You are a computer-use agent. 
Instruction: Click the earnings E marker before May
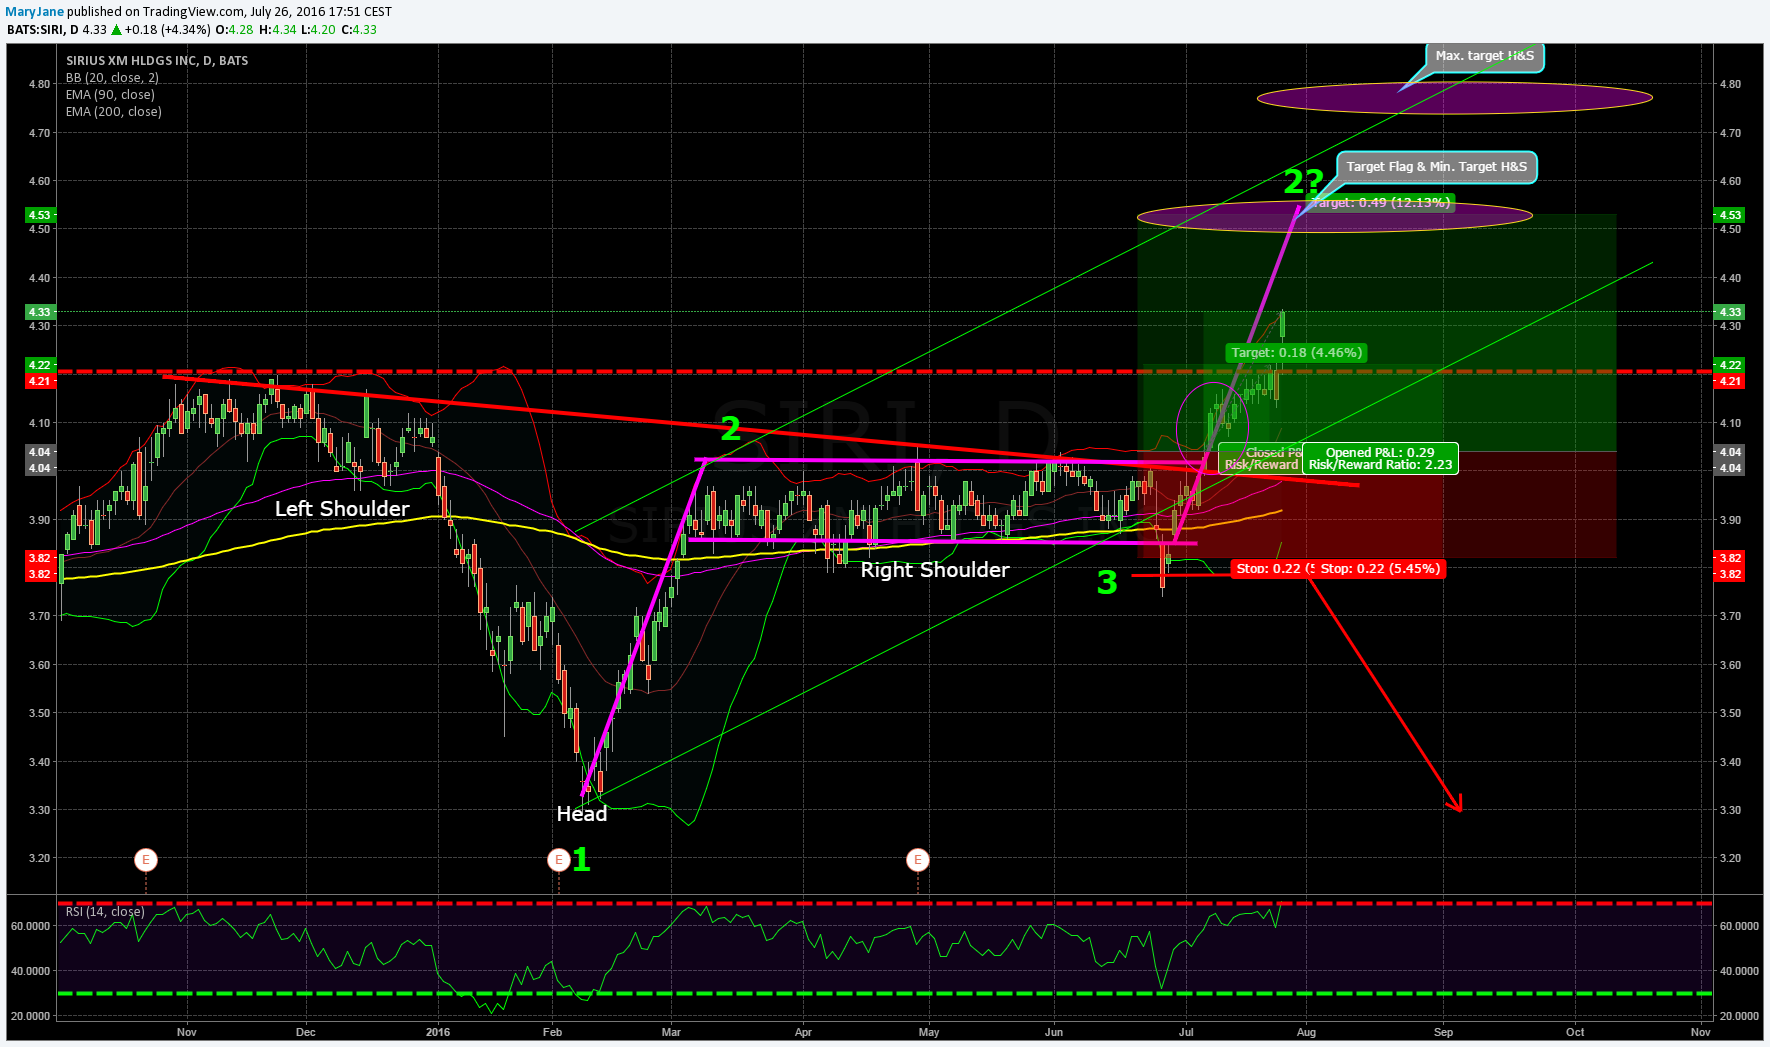coord(917,859)
